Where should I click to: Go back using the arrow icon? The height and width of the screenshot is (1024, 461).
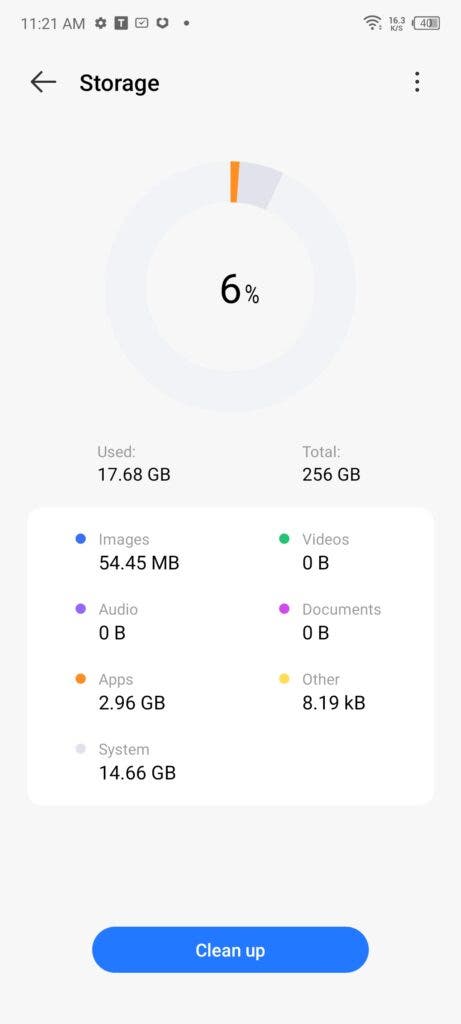(43, 82)
